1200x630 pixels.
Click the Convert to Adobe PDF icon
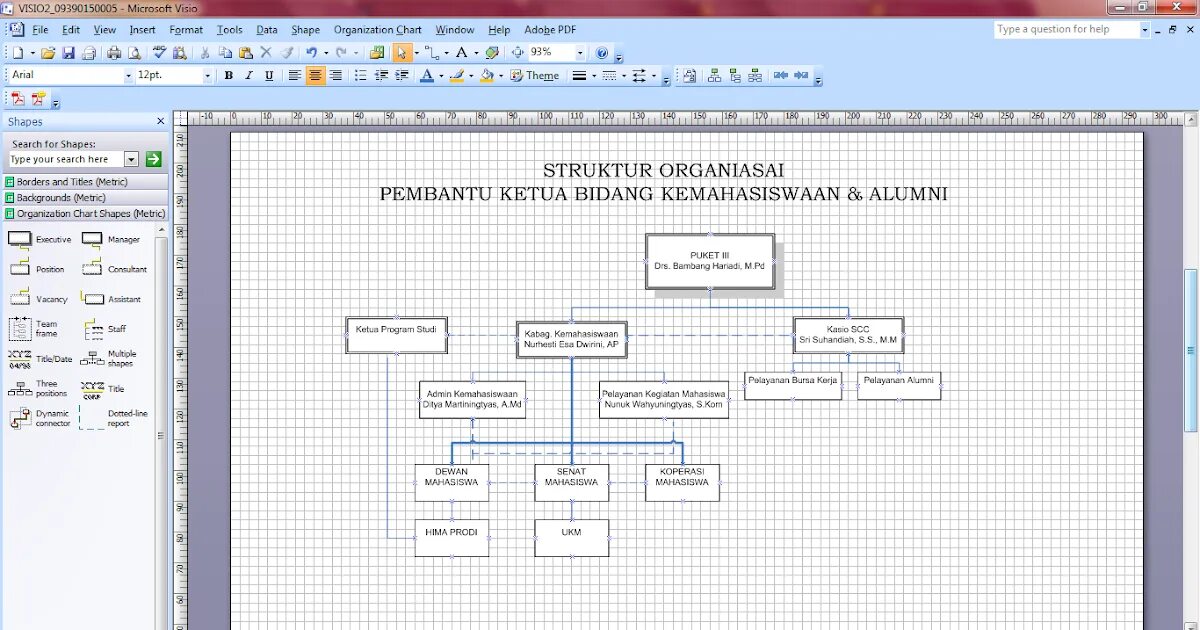[18, 98]
